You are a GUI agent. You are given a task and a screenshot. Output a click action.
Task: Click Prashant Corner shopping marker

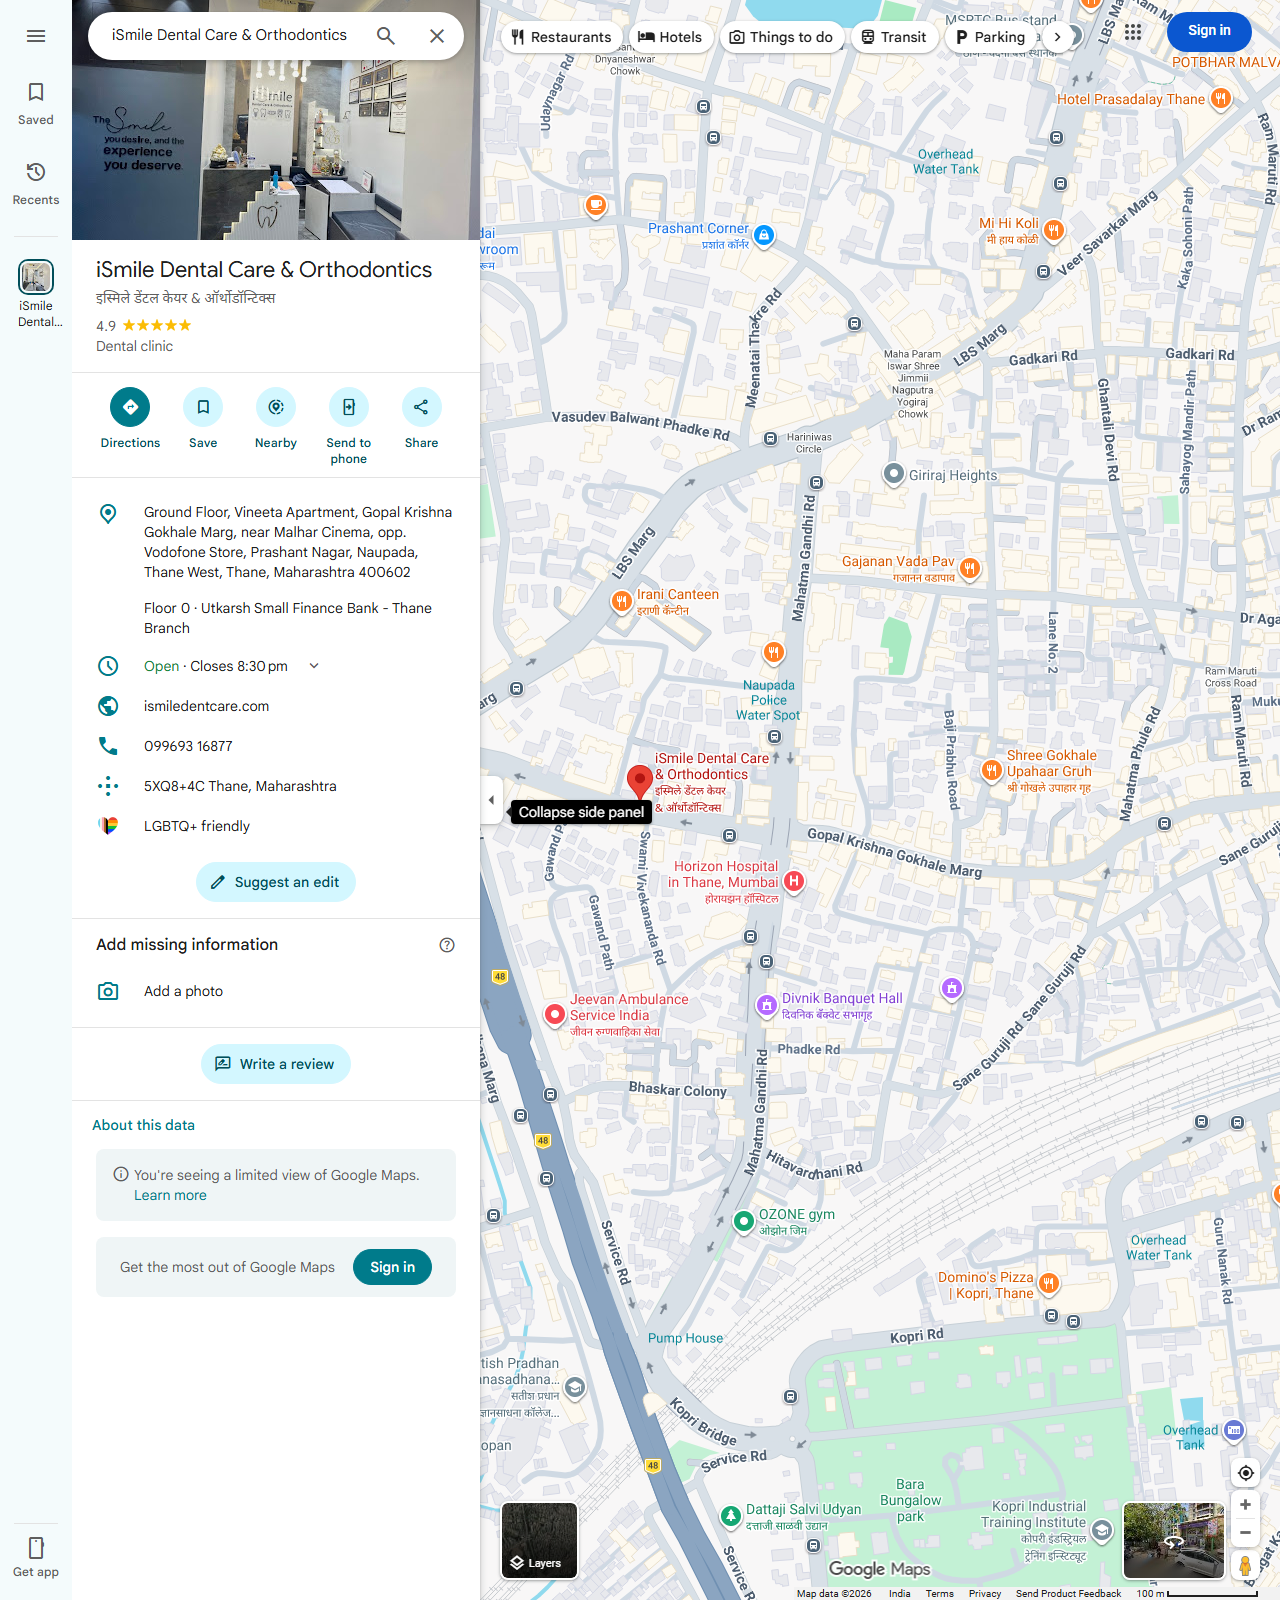(x=764, y=235)
